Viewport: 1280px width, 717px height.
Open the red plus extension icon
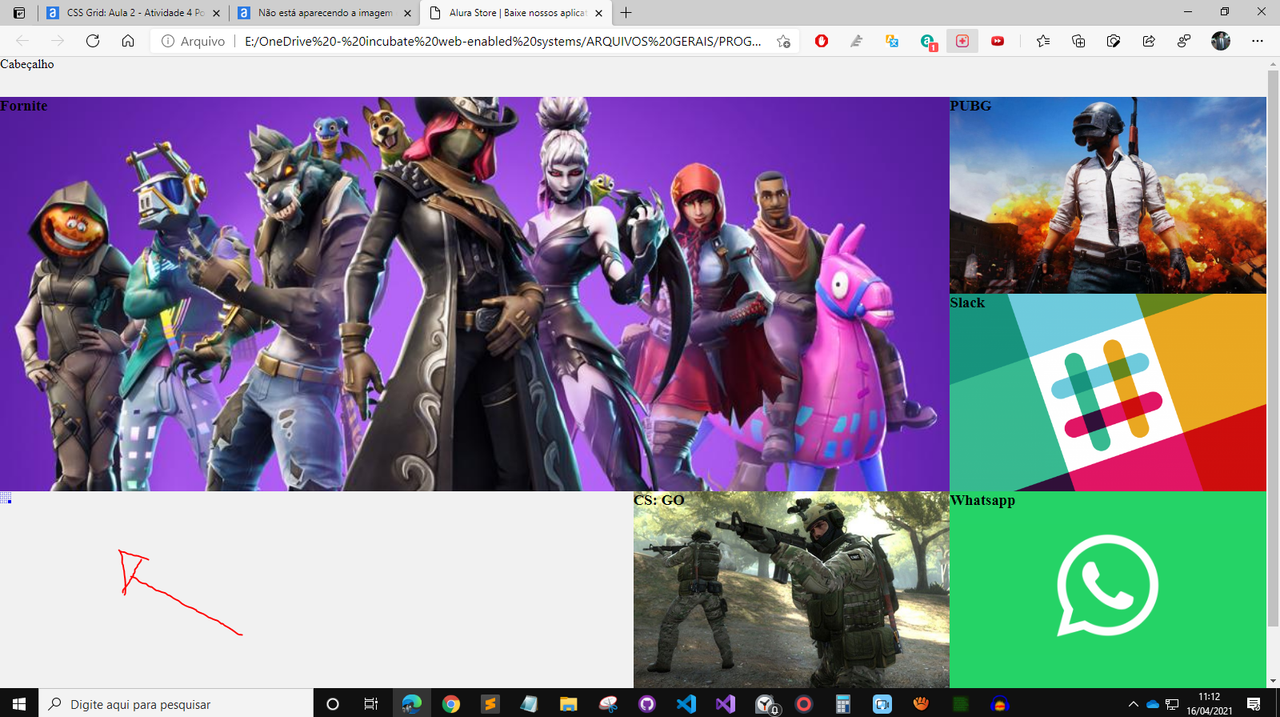(x=962, y=41)
